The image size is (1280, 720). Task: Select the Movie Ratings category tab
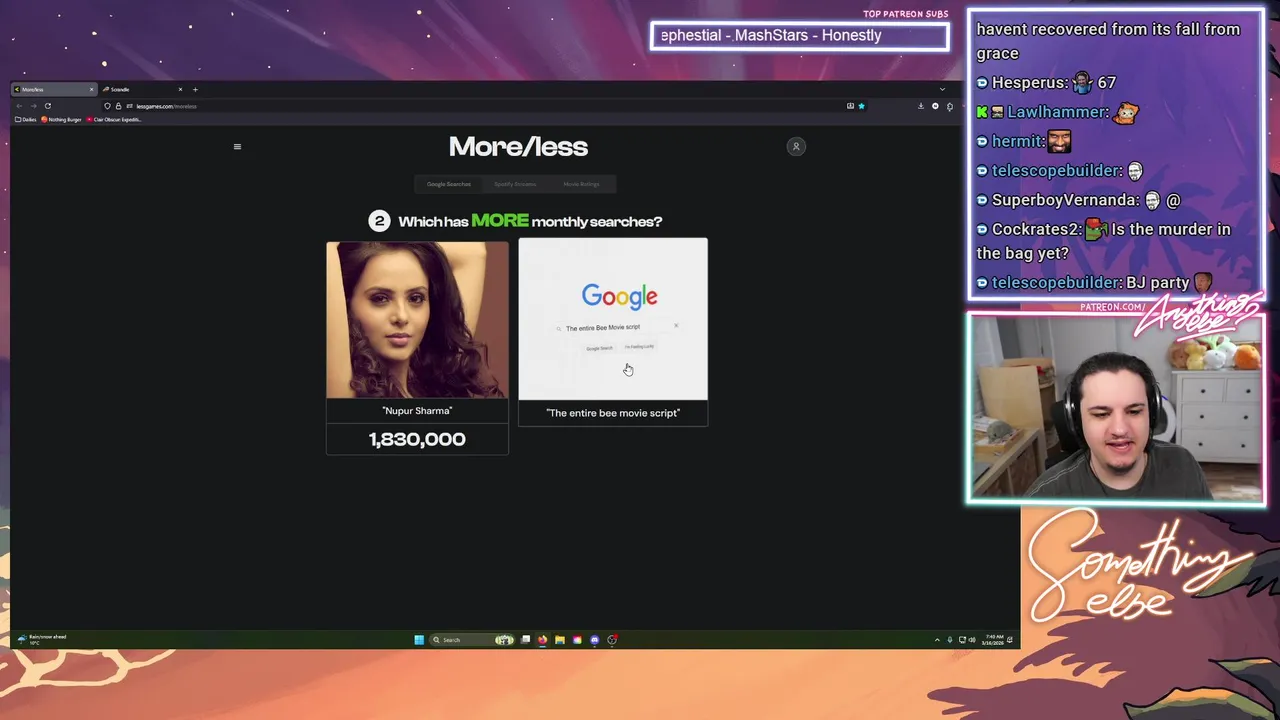(x=581, y=184)
